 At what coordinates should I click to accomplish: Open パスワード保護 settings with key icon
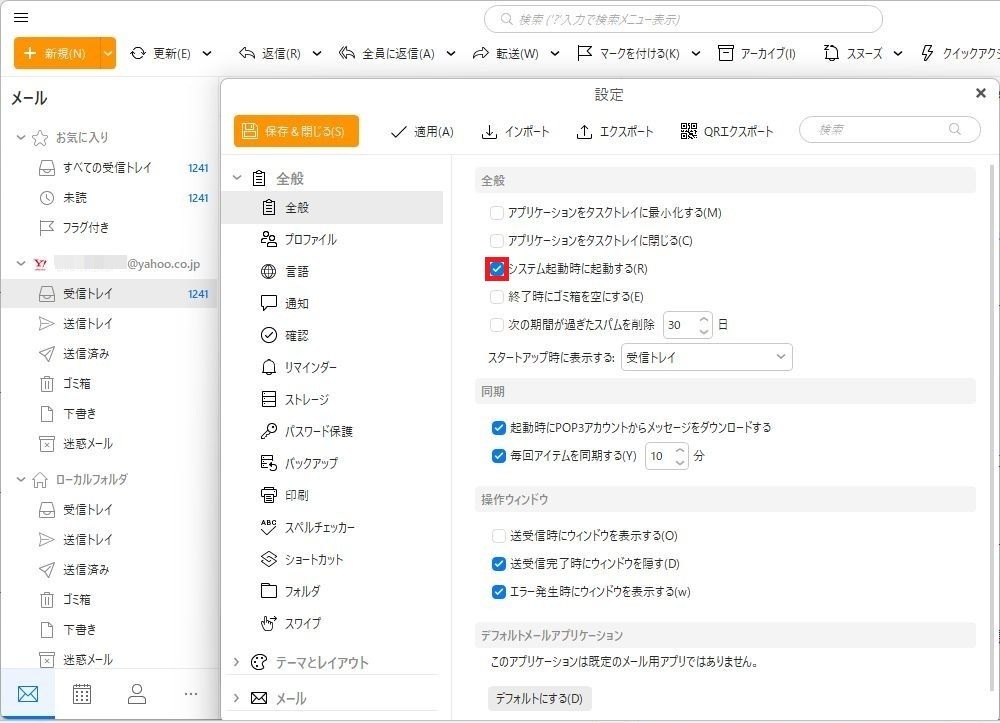coord(268,432)
